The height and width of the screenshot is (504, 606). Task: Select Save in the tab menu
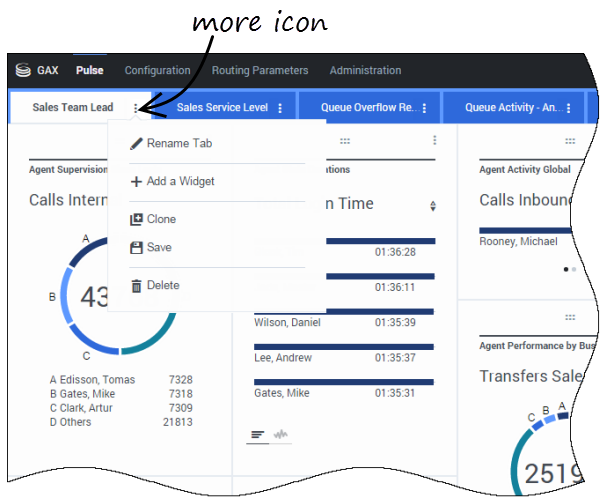pyautogui.click(x=217, y=247)
